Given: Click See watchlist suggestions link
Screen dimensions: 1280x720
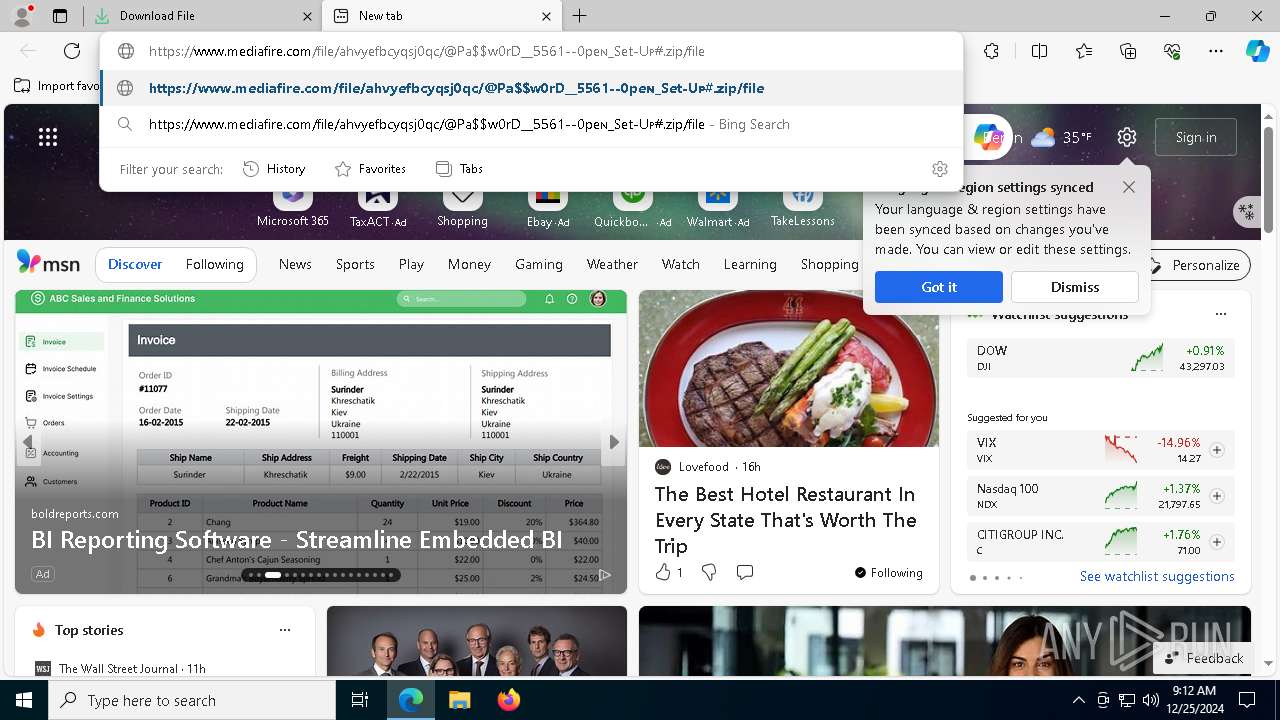Looking at the screenshot, I should pos(1157,576).
